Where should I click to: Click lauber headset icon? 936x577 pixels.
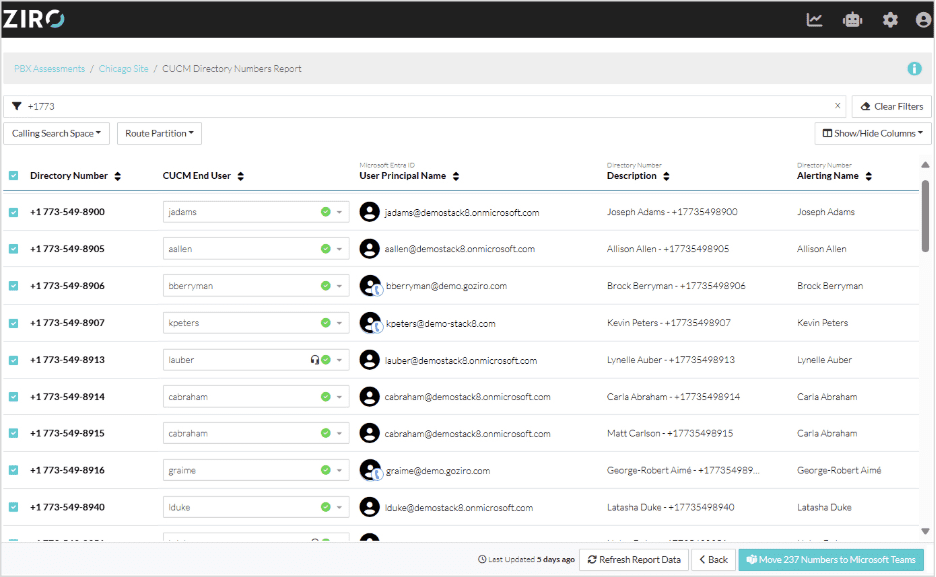click(315, 360)
